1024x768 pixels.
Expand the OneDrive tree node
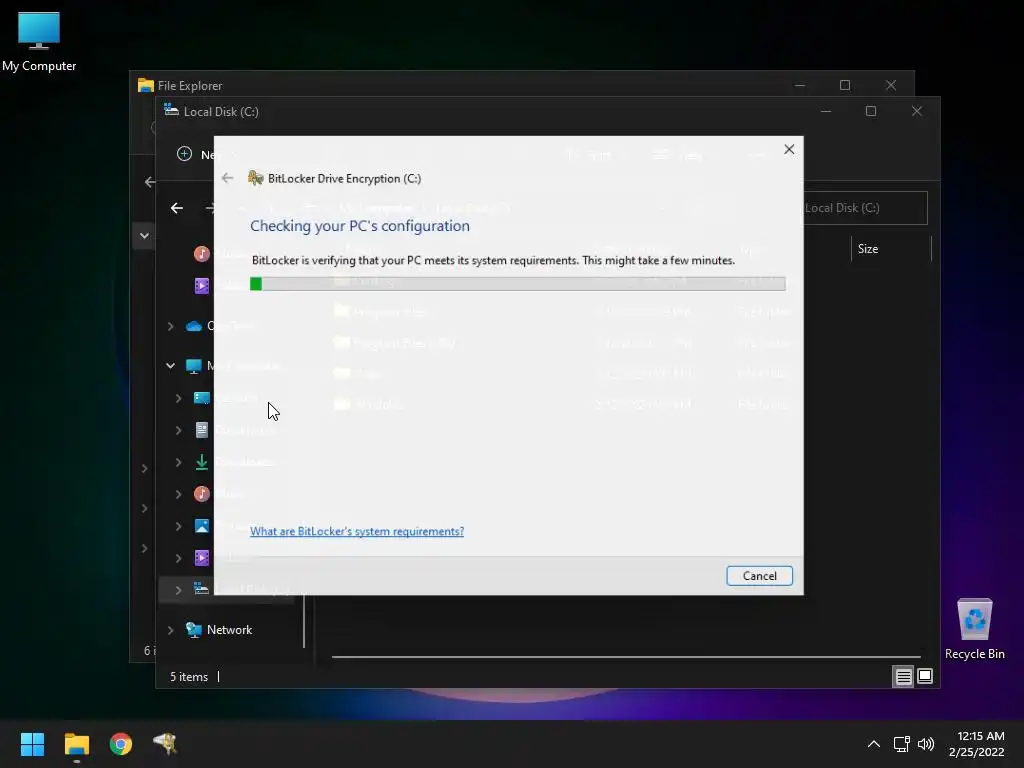[170, 326]
